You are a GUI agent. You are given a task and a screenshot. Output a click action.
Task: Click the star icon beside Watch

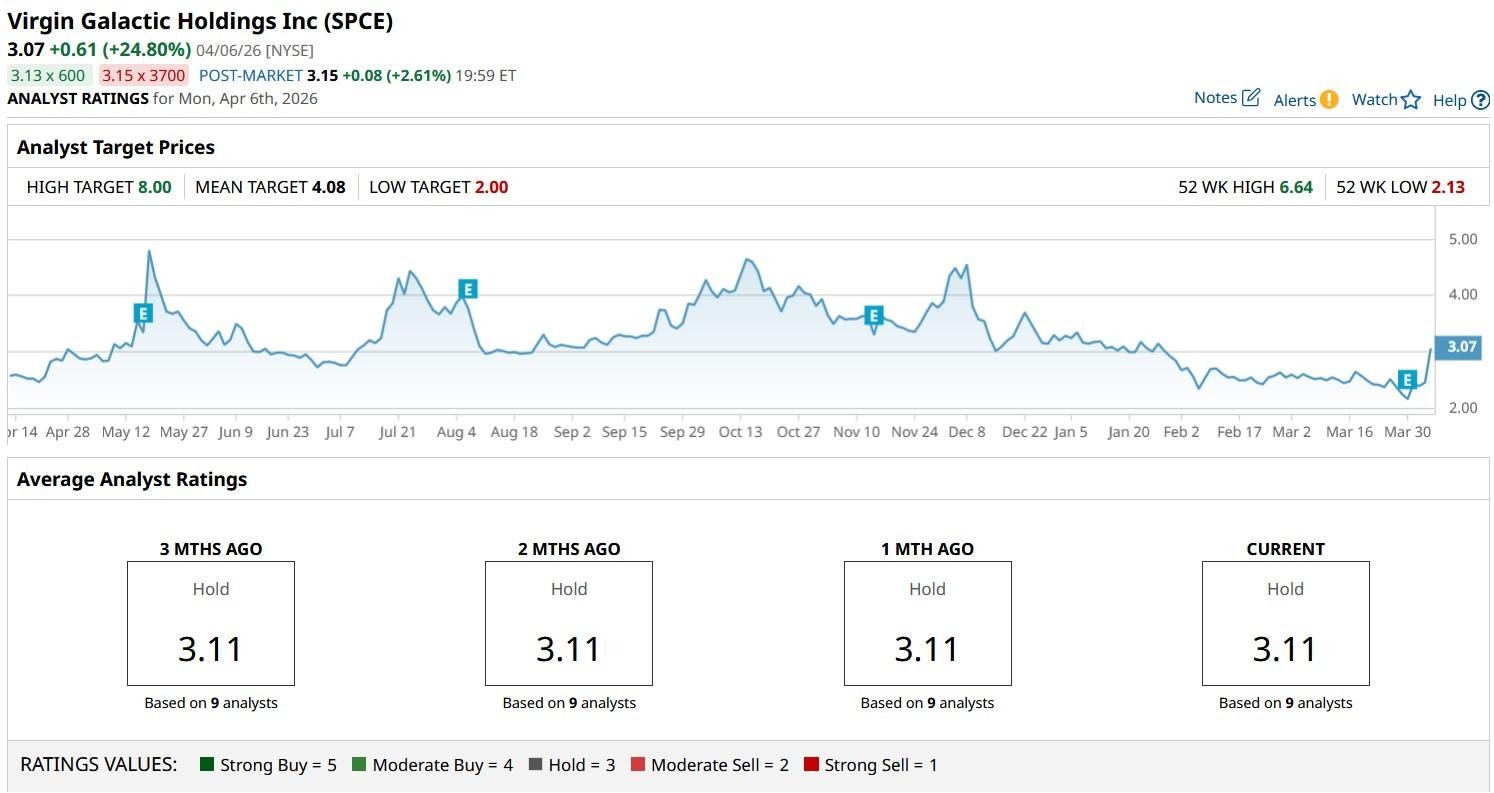pyautogui.click(x=1411, y=99)
